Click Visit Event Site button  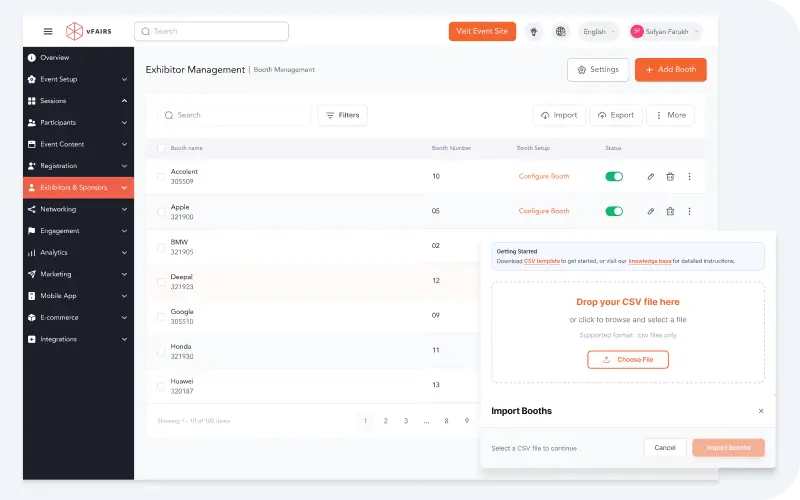[x=482, y=31]
